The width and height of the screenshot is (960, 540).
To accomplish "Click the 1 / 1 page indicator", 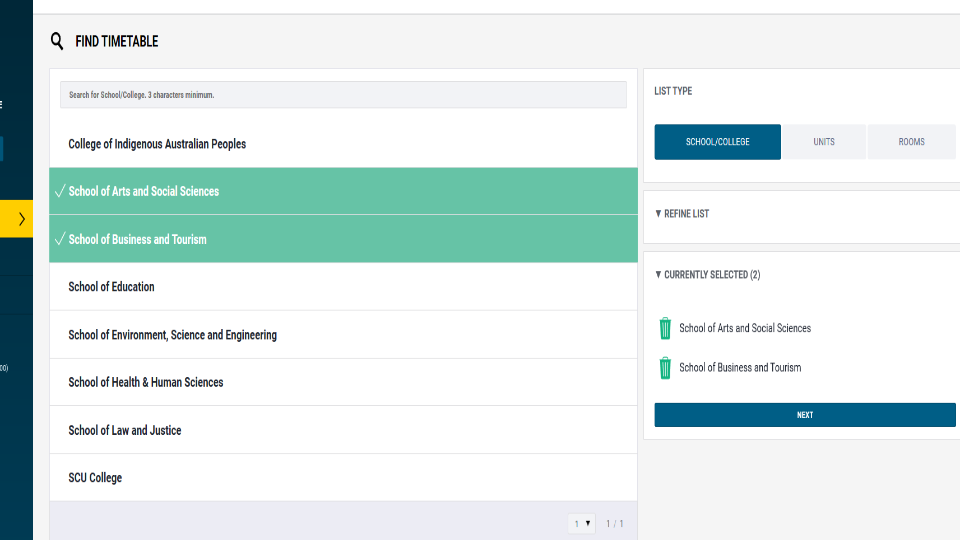I will point(615,523).
